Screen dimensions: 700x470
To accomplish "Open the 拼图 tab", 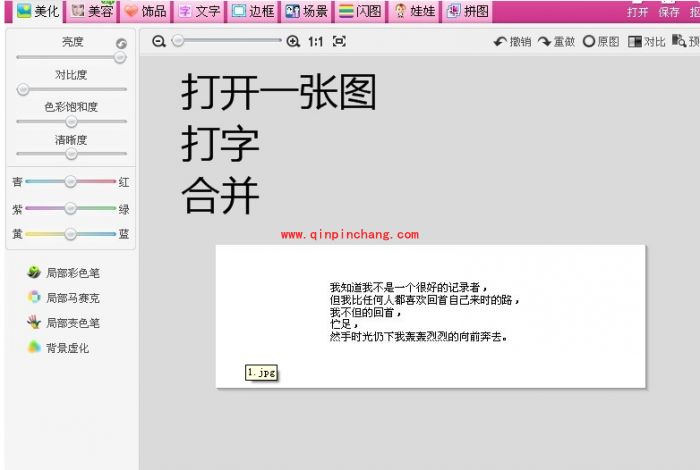I will pos(468,11).
